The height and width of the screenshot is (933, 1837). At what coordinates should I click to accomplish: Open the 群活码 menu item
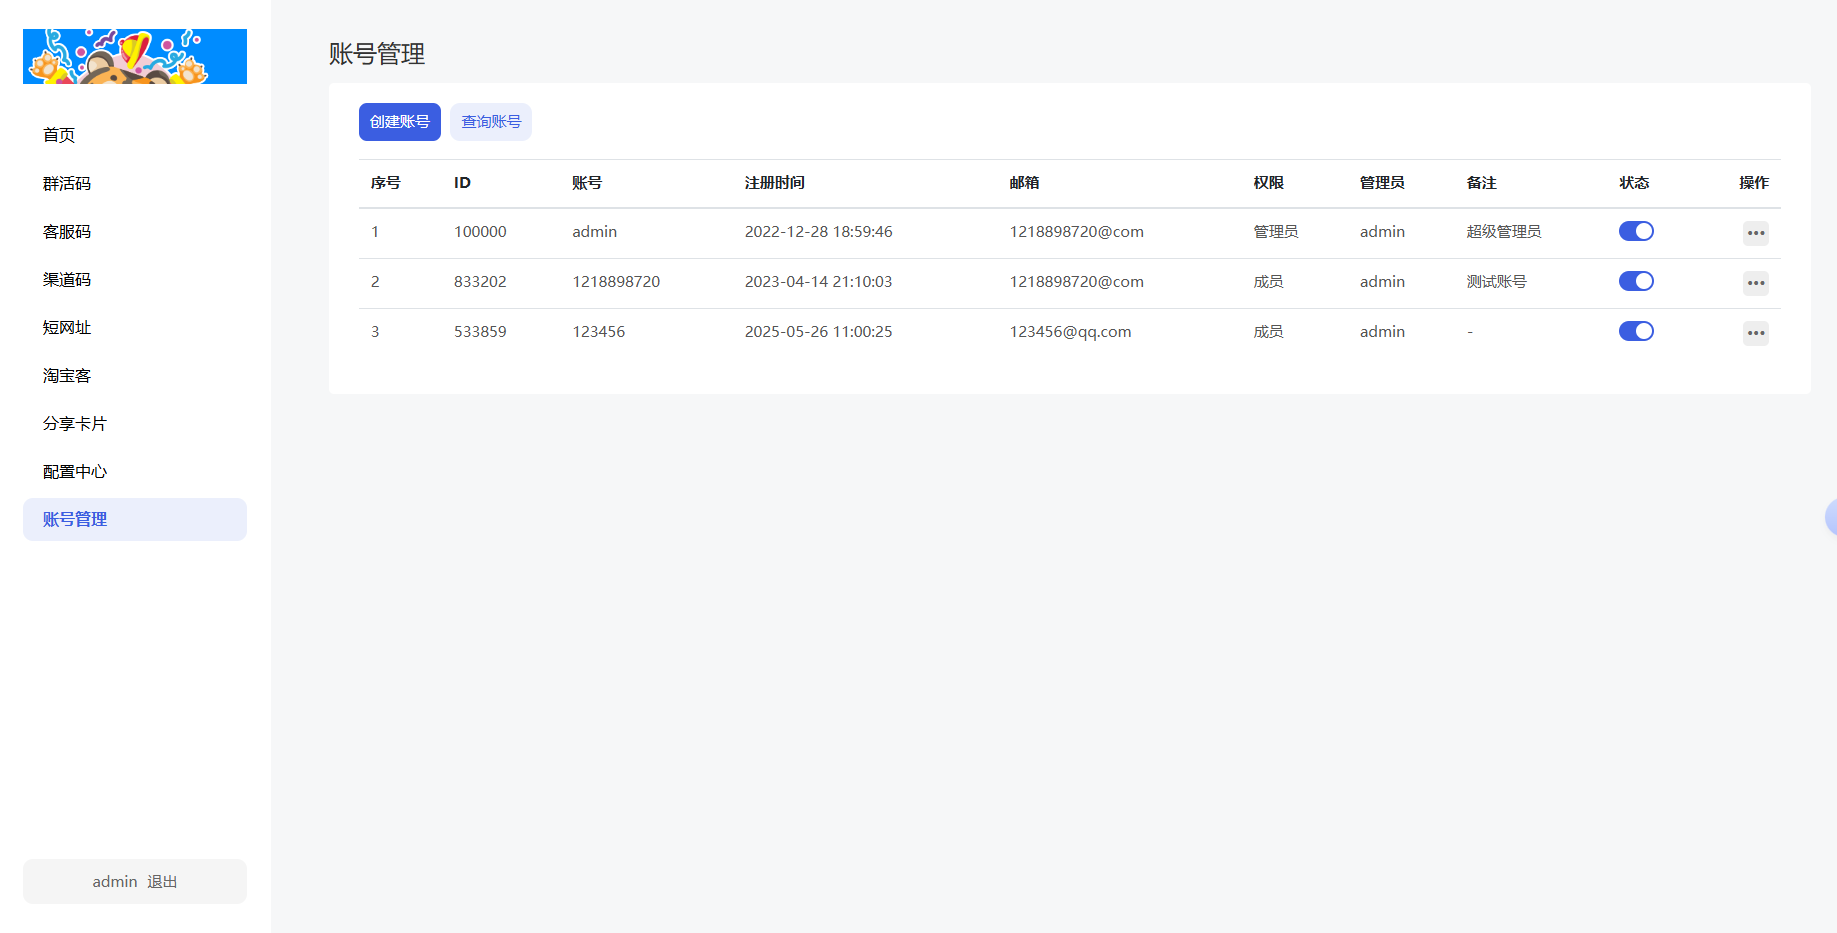click(67, 183)
